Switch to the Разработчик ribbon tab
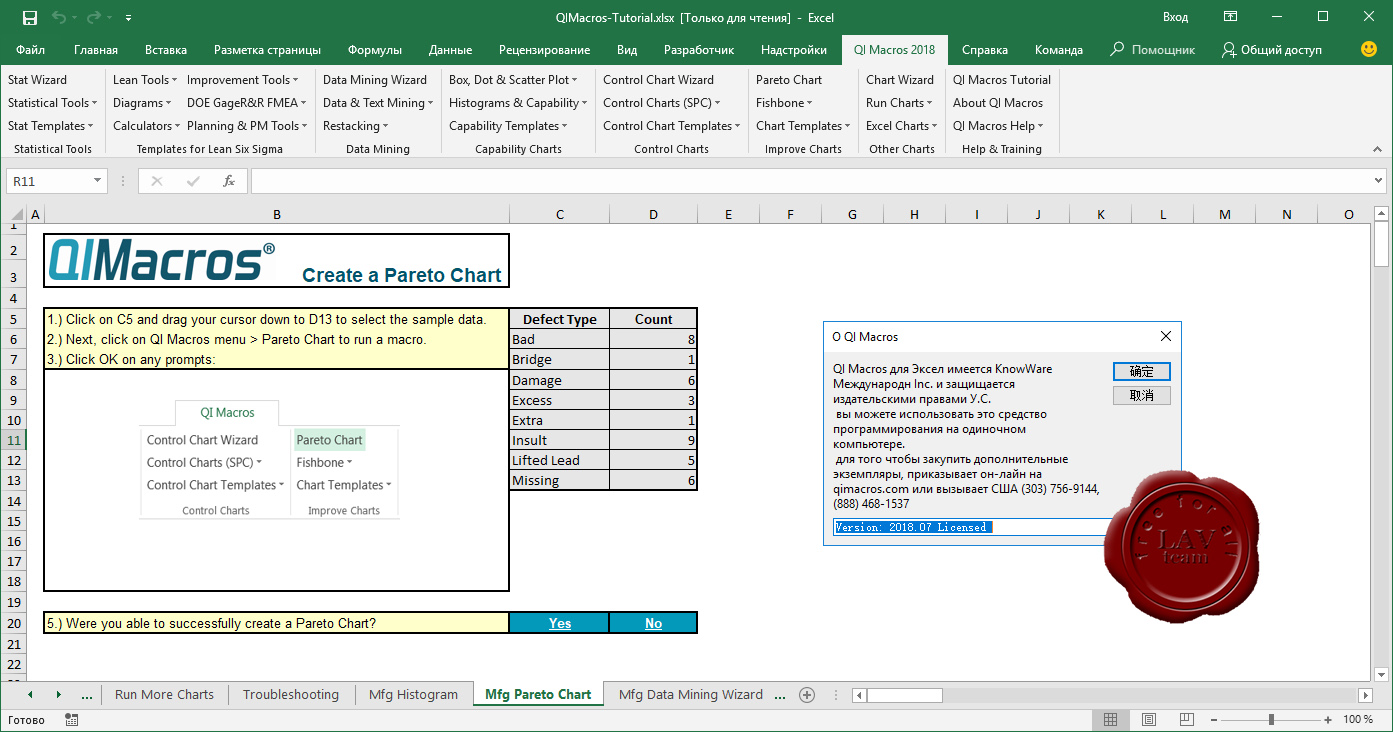 (x=699, y=50)
